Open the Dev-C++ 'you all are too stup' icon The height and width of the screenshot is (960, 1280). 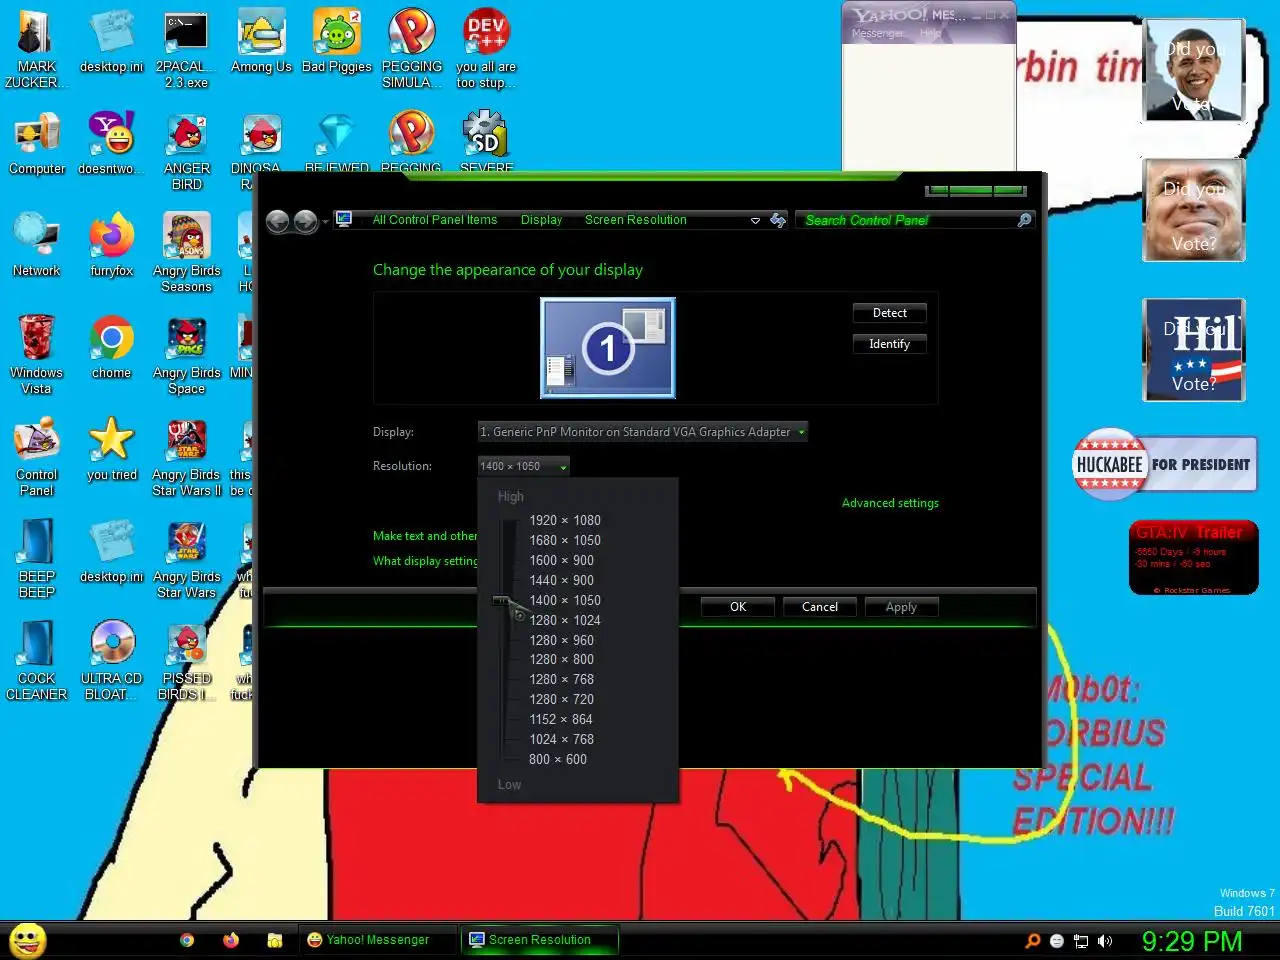486,49
